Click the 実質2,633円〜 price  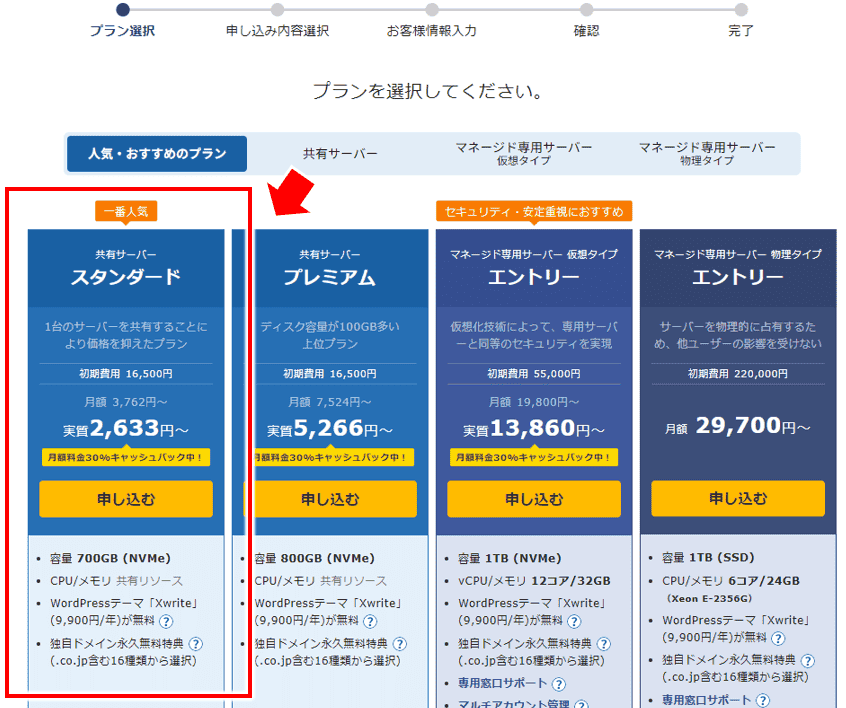[x=126, y=428]
